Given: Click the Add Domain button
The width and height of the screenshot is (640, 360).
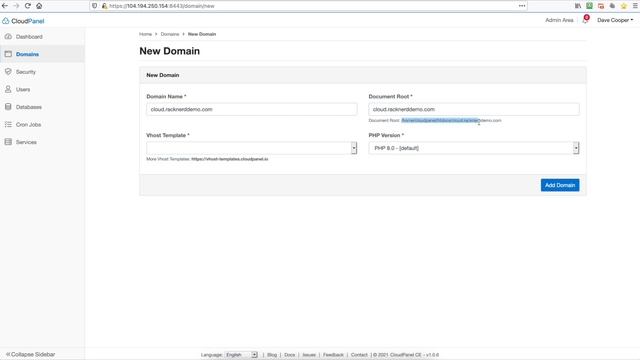Looking at the screenshot, I should (560, 185).
